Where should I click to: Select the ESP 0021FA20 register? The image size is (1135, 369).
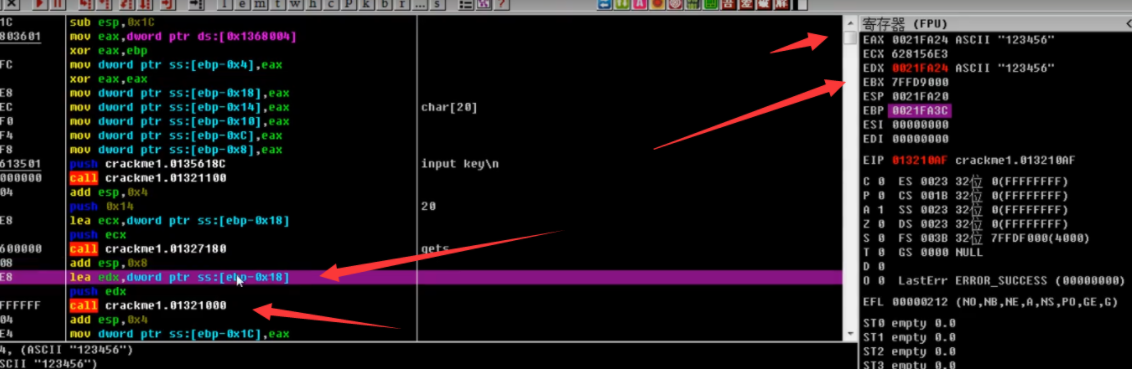click(x=906, y=96)
